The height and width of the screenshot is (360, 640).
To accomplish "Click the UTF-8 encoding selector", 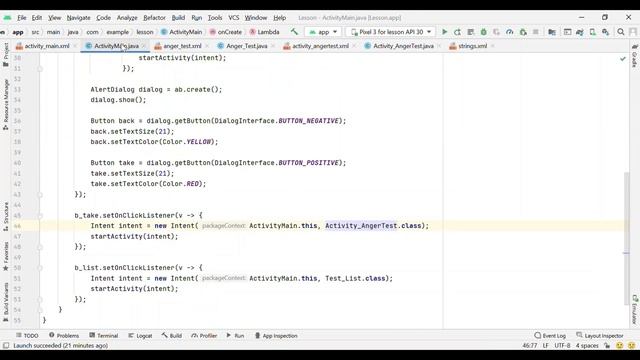I will point(562,345).
